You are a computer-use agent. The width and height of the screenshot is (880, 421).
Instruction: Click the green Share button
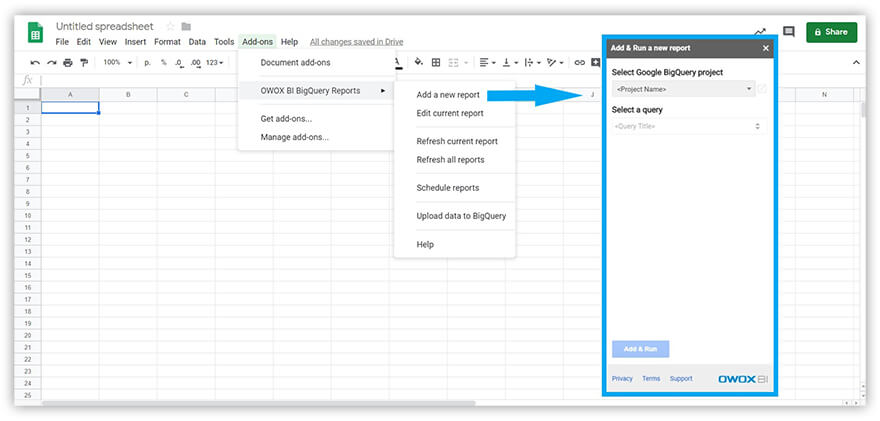pyautogui.click(x=831, y=32)
